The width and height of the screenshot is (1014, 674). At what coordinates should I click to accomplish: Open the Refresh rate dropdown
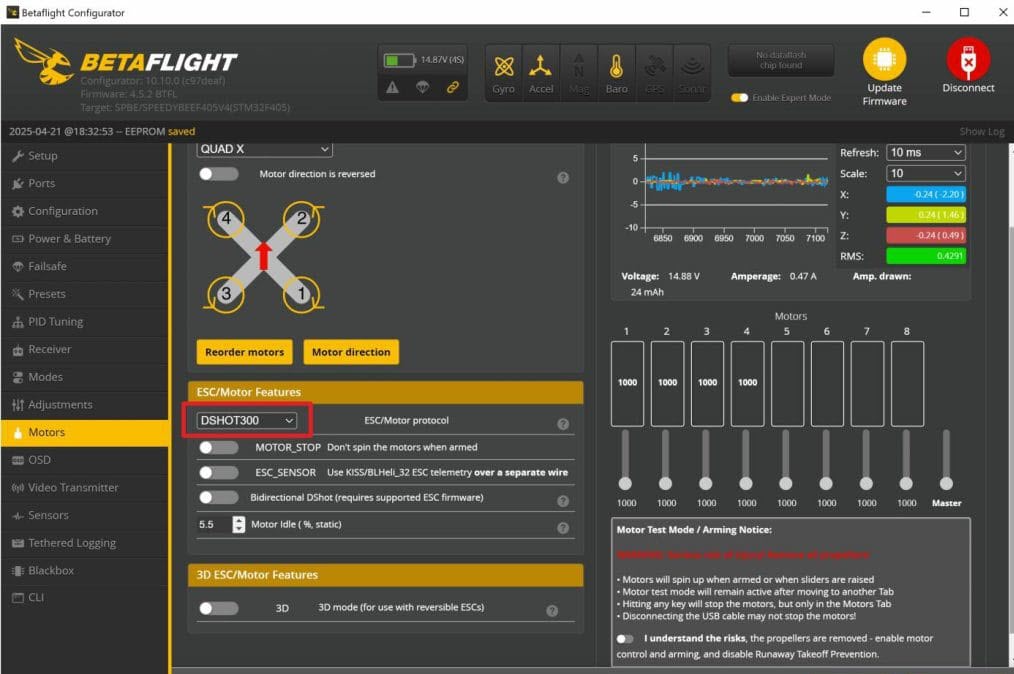[925, 153]
